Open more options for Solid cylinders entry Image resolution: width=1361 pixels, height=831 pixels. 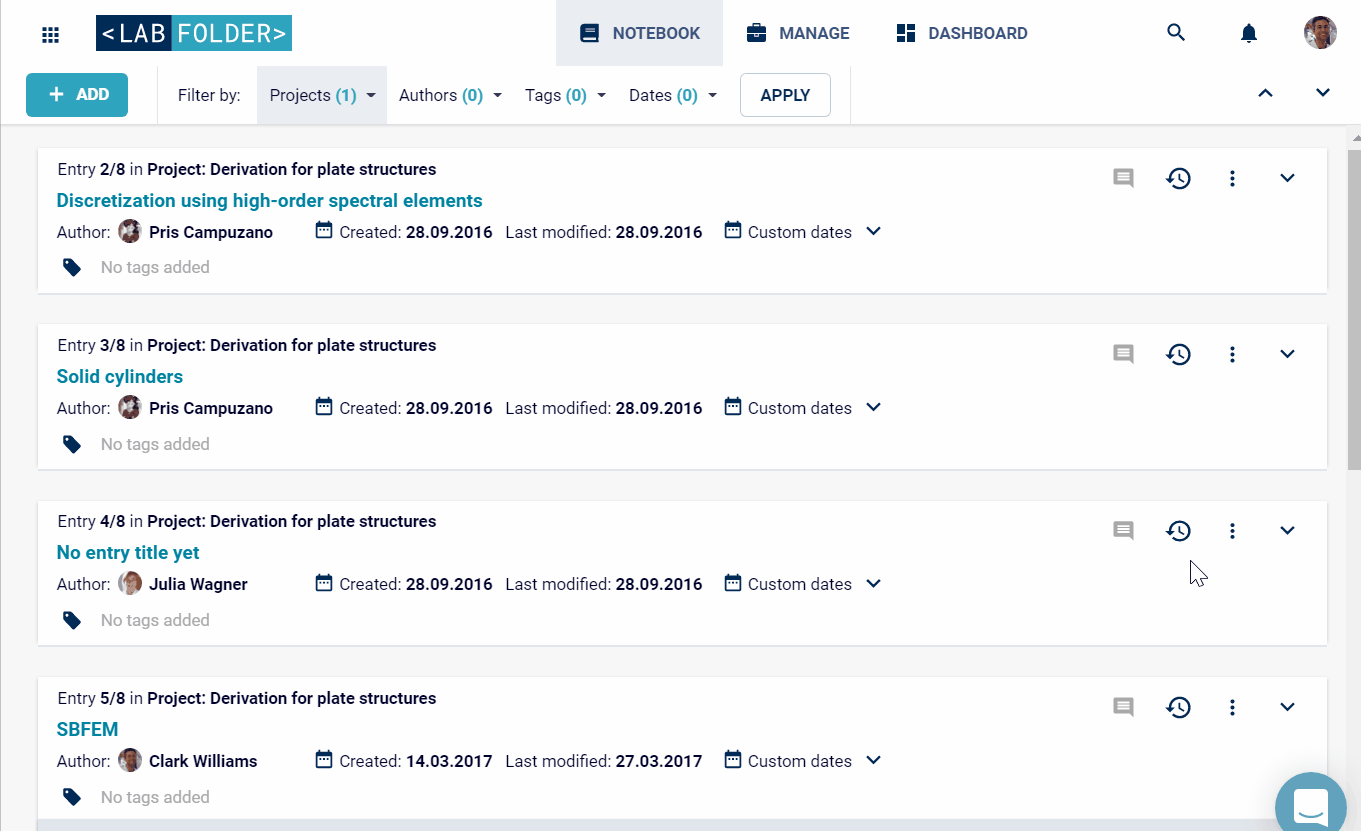1232,354
